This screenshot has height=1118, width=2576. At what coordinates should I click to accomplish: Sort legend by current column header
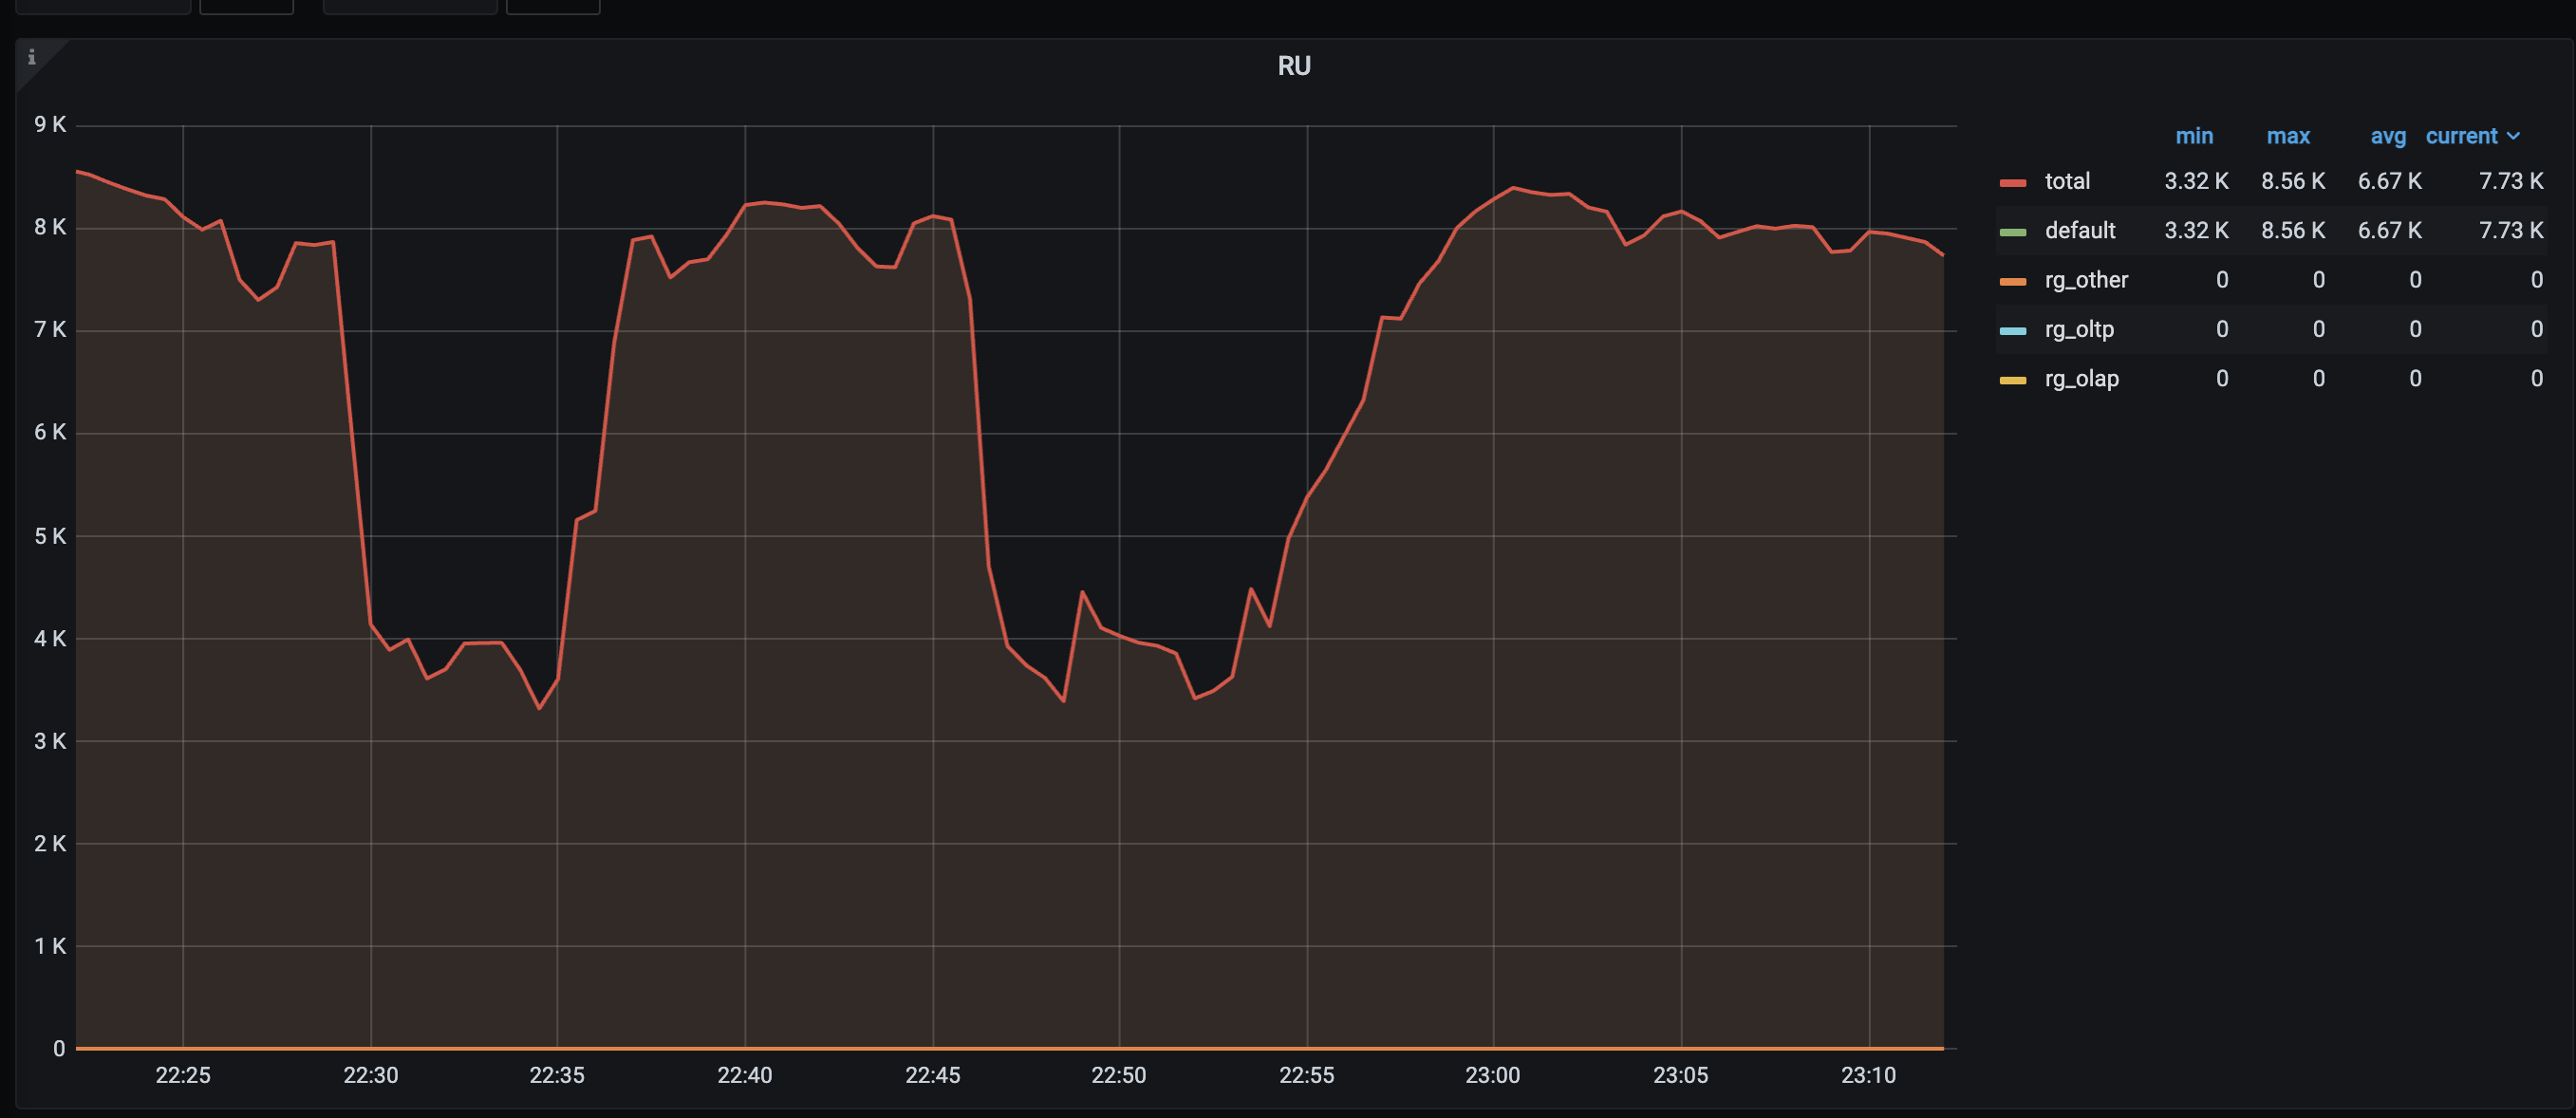coord(2461,136)
